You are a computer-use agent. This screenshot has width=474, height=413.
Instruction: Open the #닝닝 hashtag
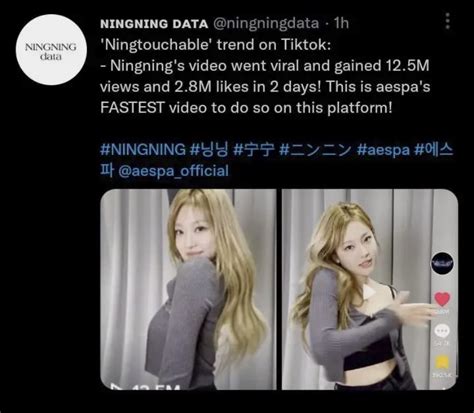click(209, 149)
